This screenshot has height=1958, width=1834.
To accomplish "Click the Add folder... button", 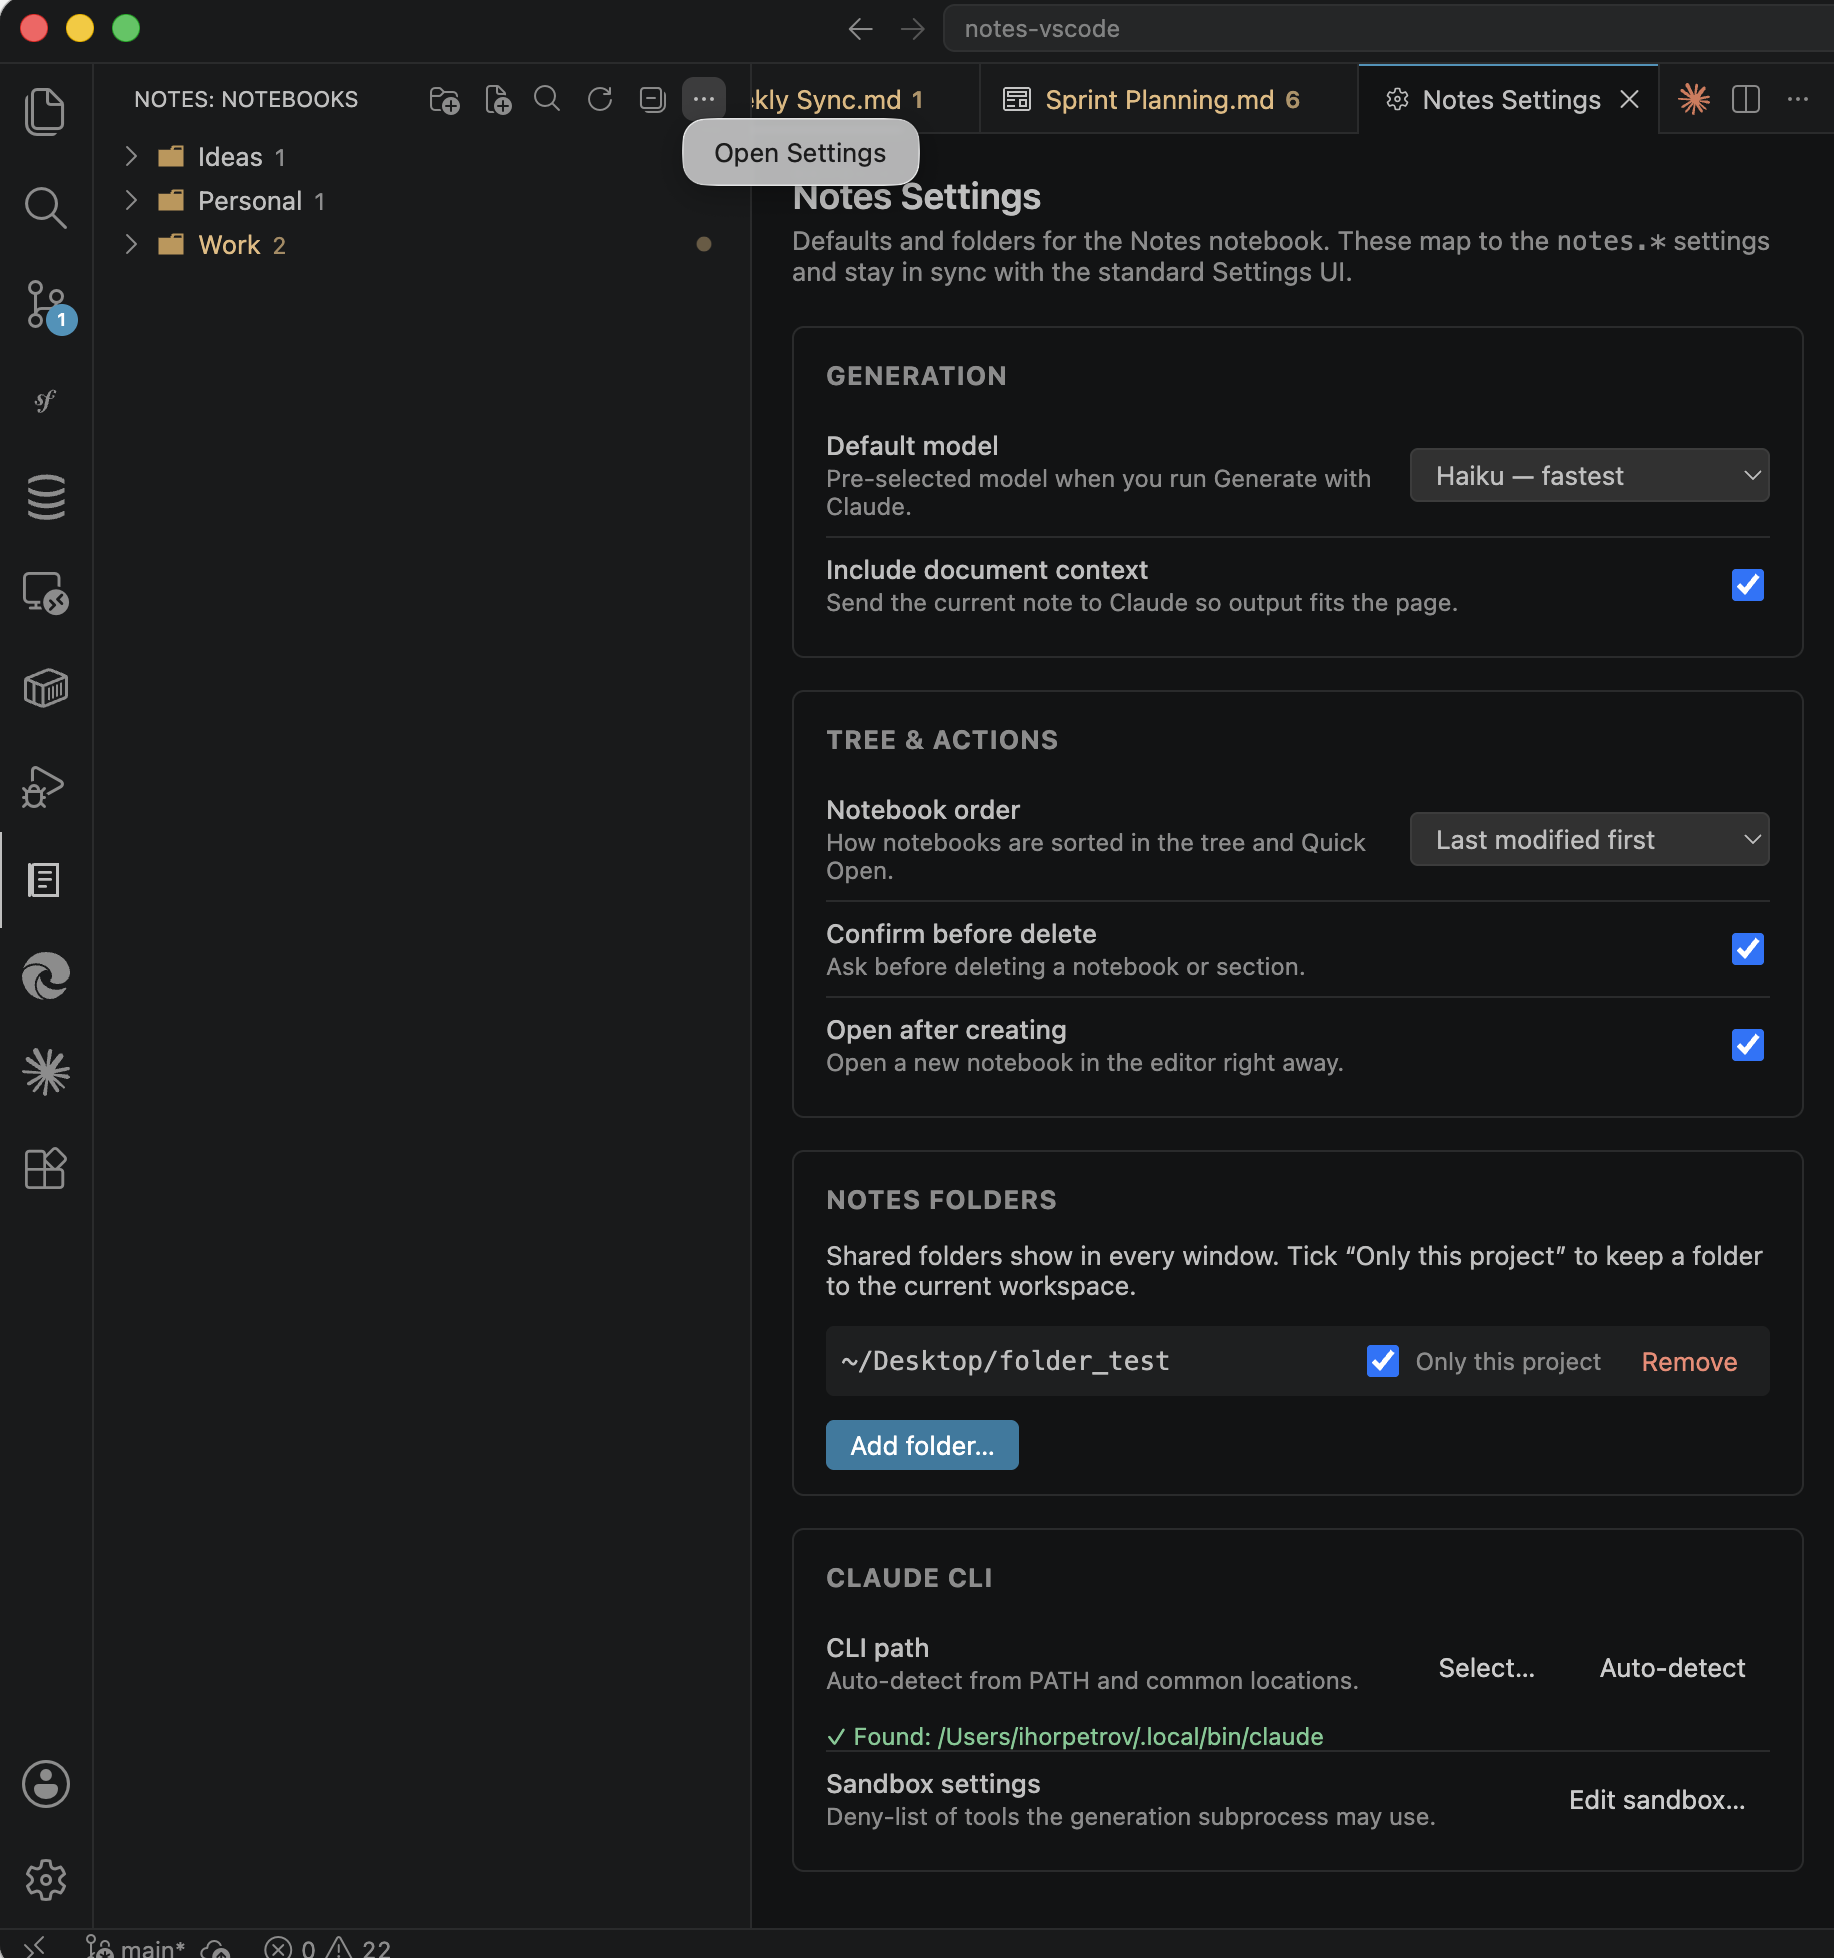I will coord(922,1446).
